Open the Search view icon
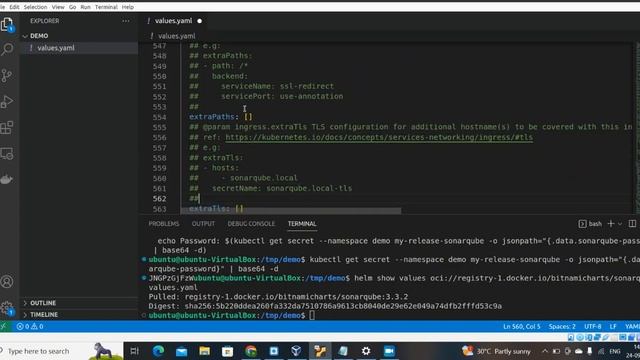The image size is (640, 360). coord(7,49)
